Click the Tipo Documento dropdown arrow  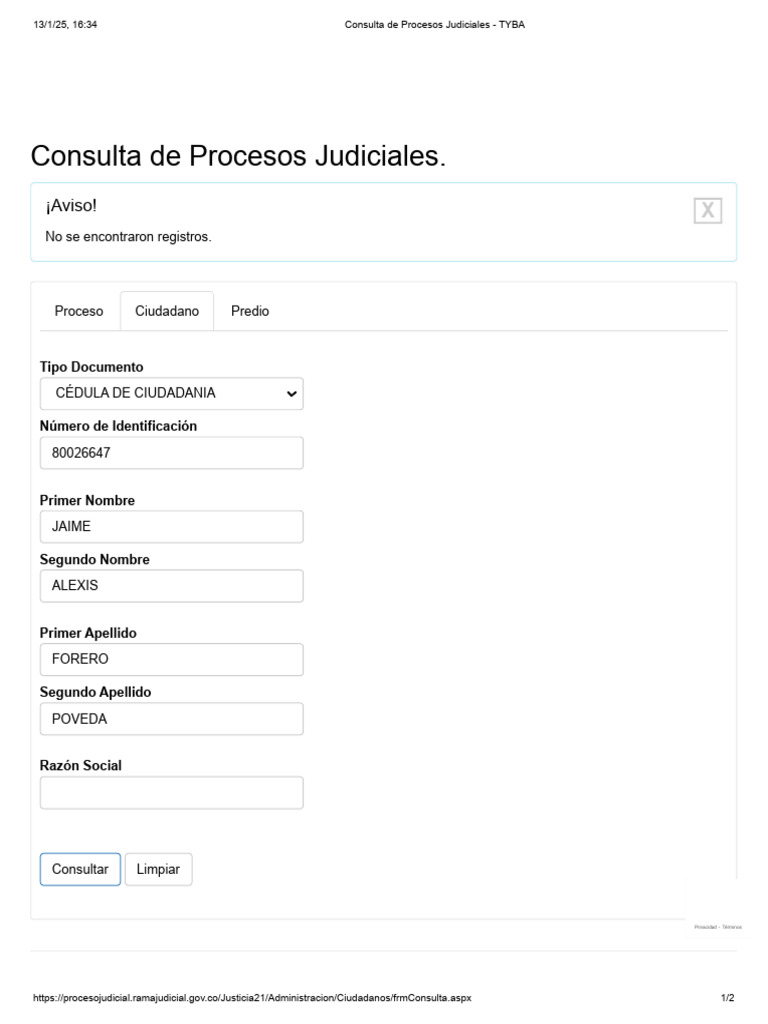pos(291,394)
